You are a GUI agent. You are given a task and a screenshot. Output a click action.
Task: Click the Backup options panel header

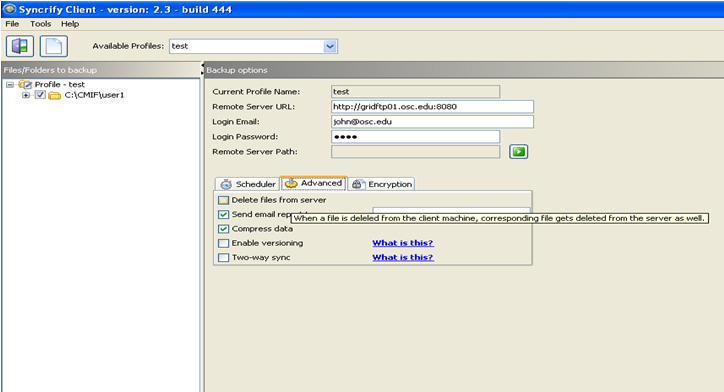point(464,70)
